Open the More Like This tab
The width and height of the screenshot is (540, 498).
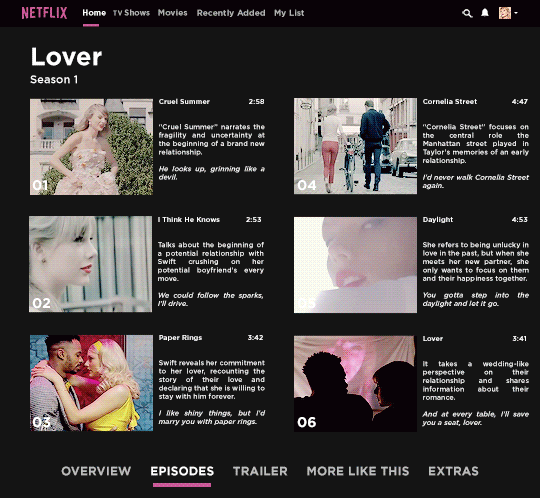click(358, 471)
